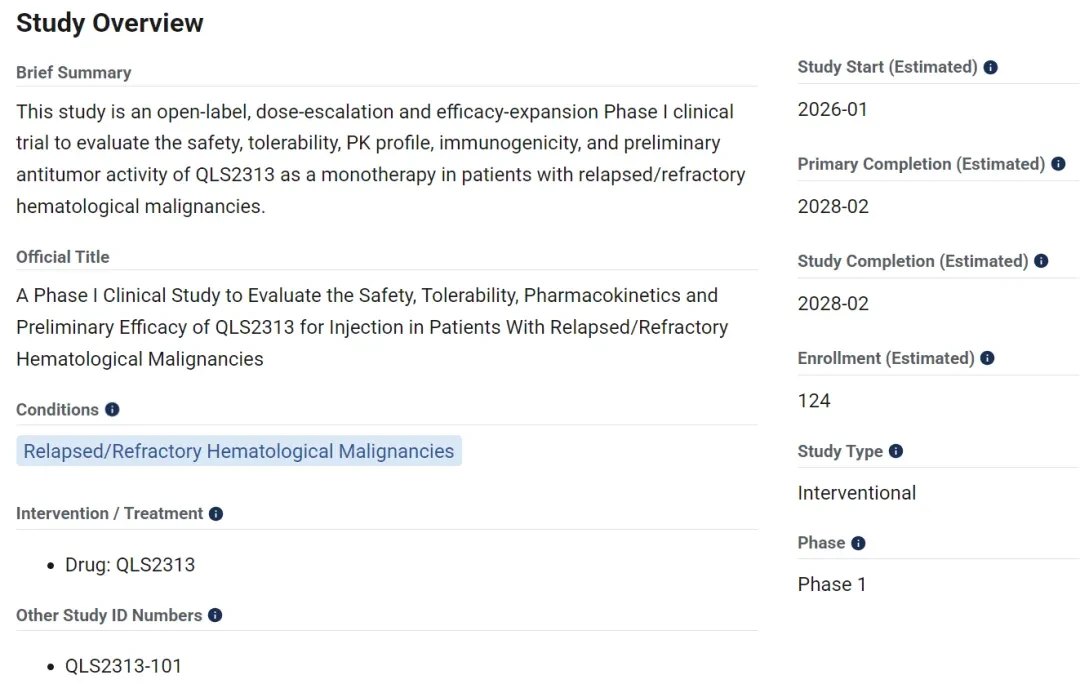Screen dimensions: 1080x693
Task: Click the Drug: QLS2313 intervention item
Action: click(130, 565)
